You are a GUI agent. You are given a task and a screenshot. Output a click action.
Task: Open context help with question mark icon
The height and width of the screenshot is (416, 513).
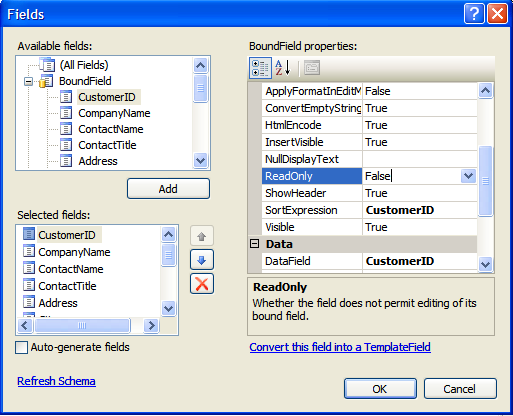(474, 14)
